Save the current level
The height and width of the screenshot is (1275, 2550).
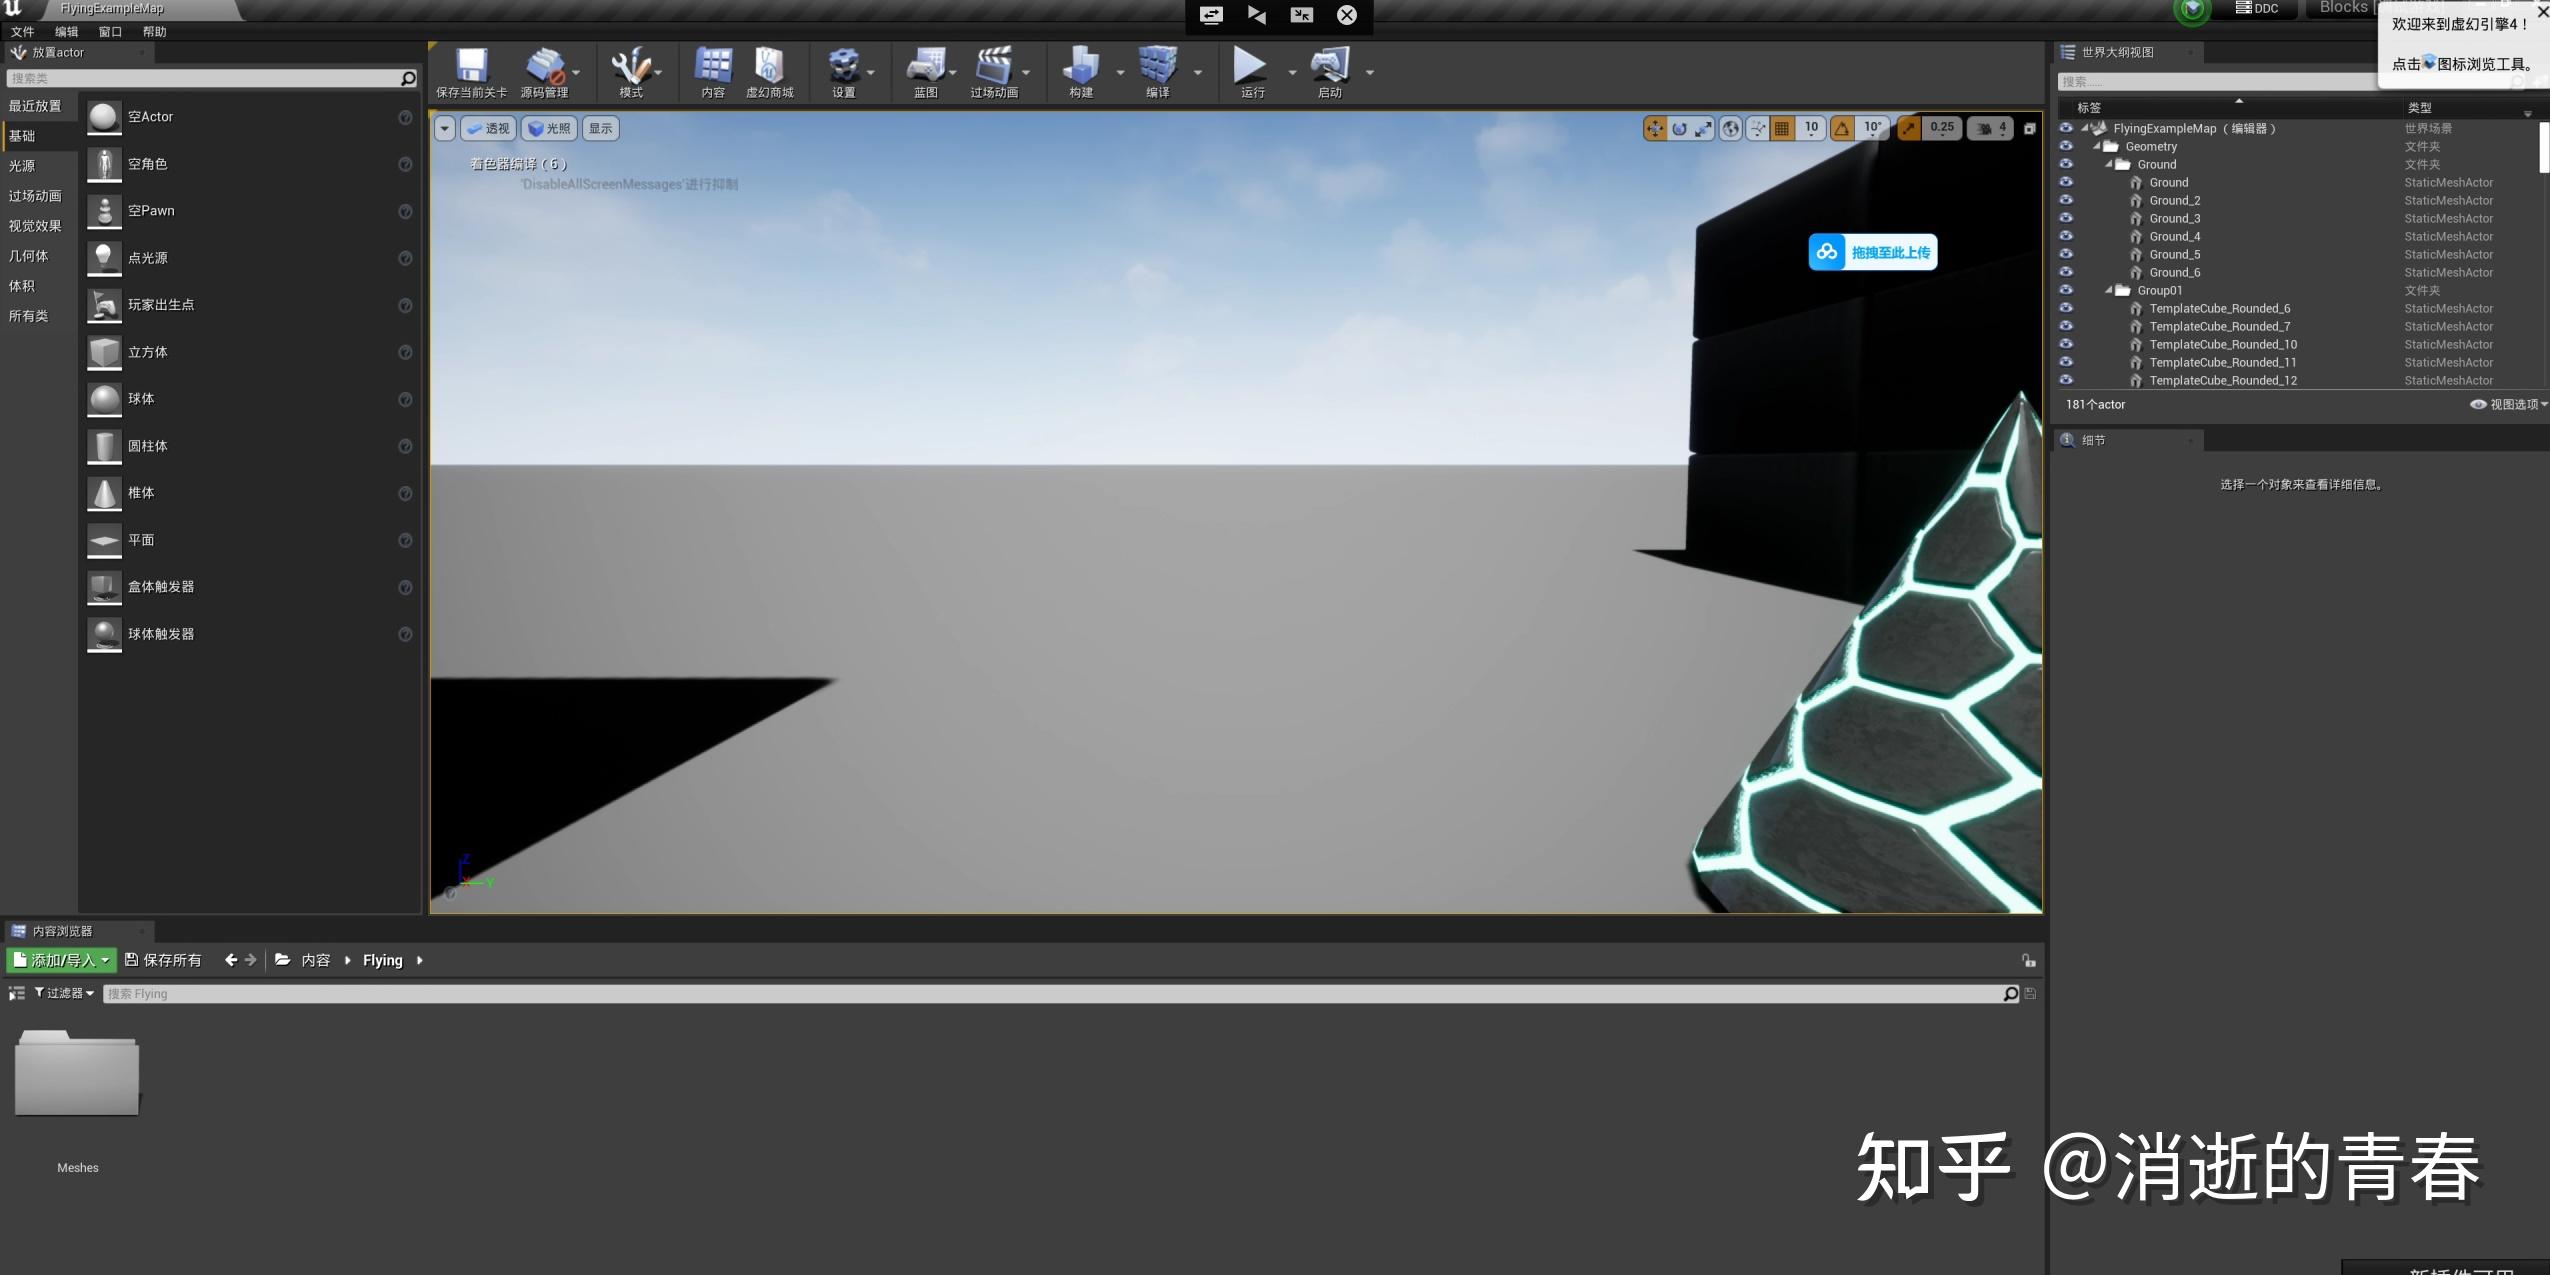470,70
